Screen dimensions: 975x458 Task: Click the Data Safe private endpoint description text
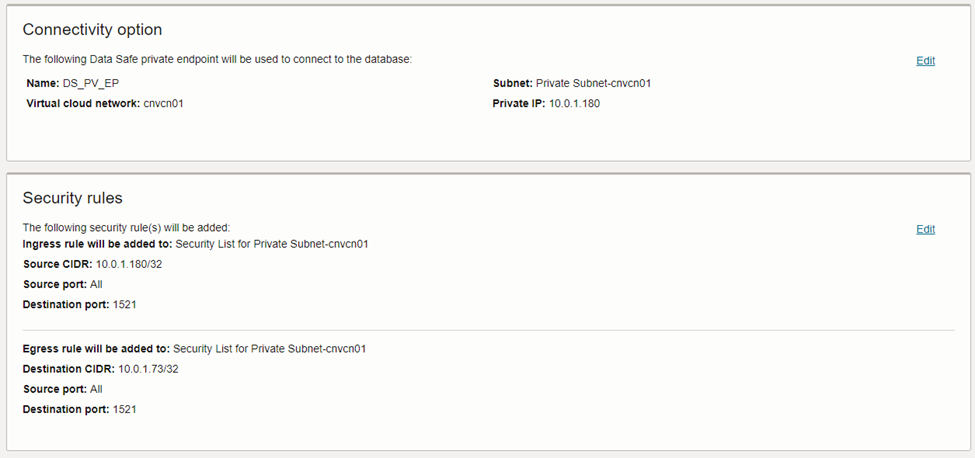click(x=217, y=60)
